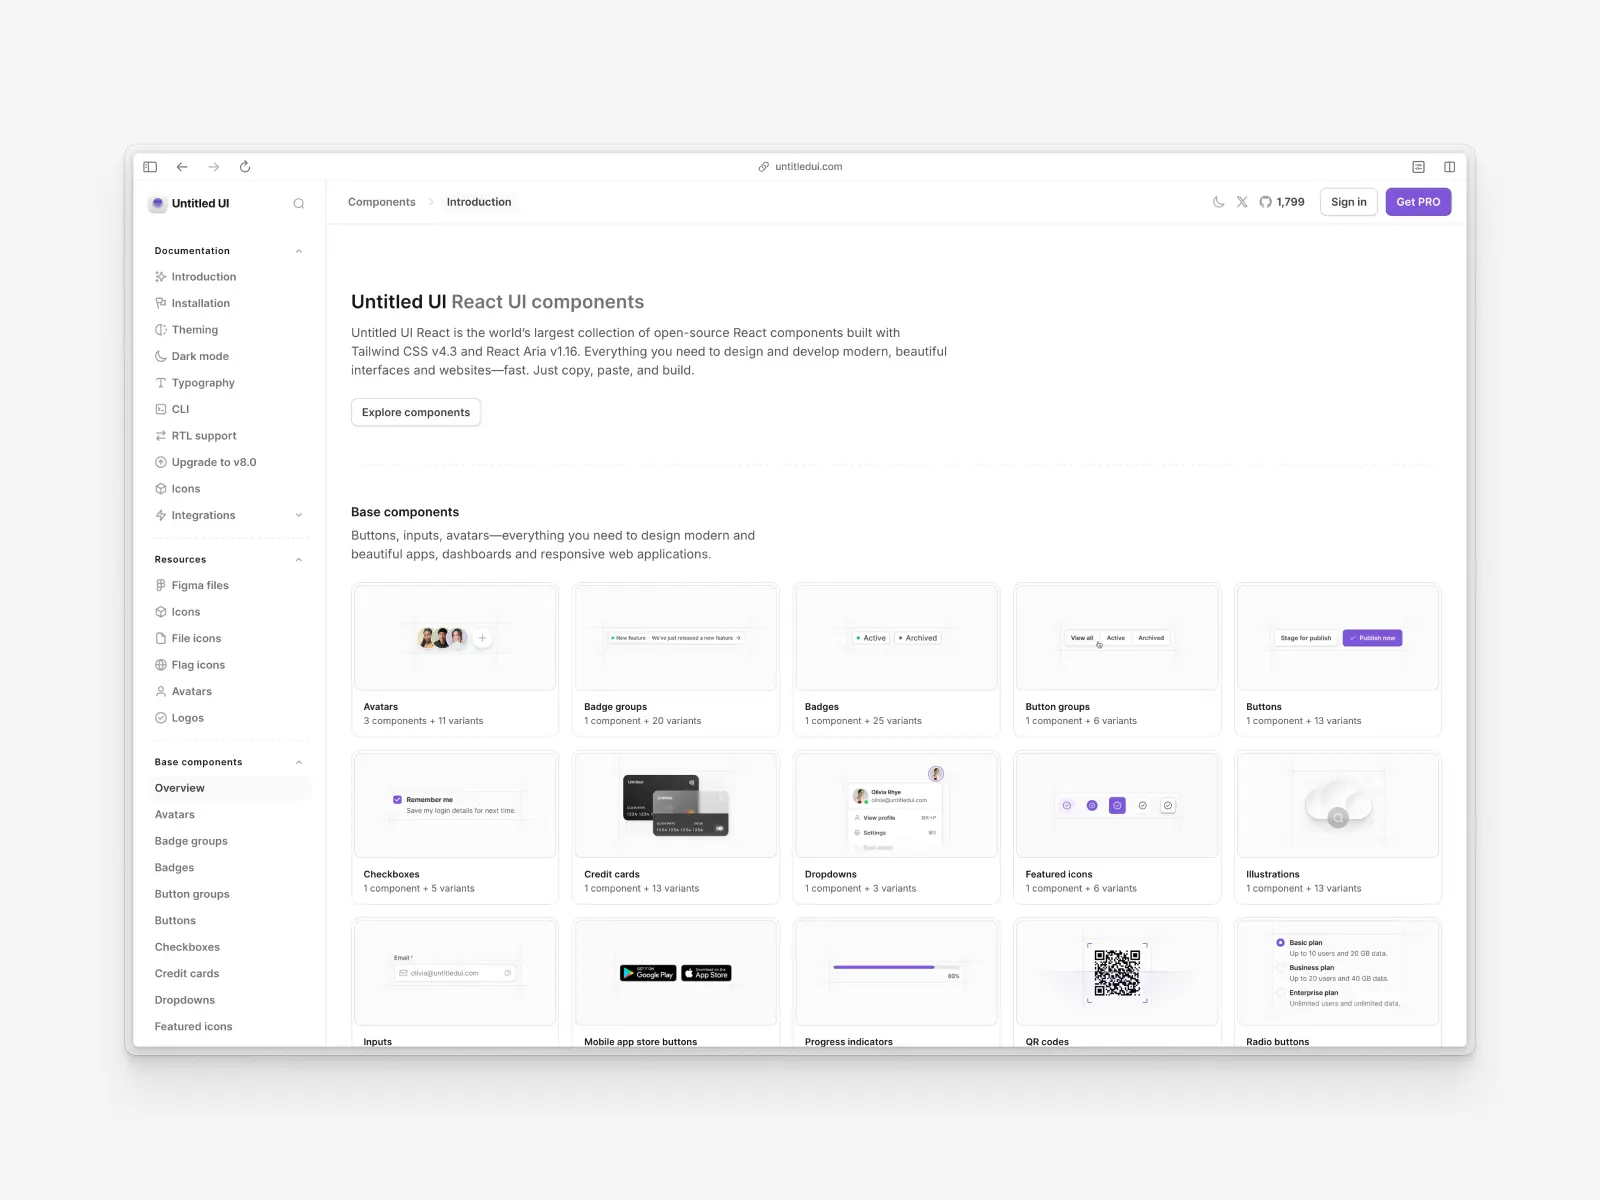The width and height of the screenshot is (1600, 1200).
Task: Open the Badge groups component card
Action: (676, 660)
